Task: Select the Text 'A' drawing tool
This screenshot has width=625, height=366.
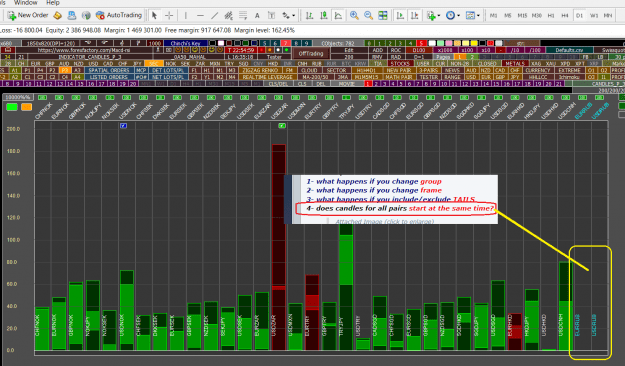Action: pyautogui.click(x=257, y=16)
